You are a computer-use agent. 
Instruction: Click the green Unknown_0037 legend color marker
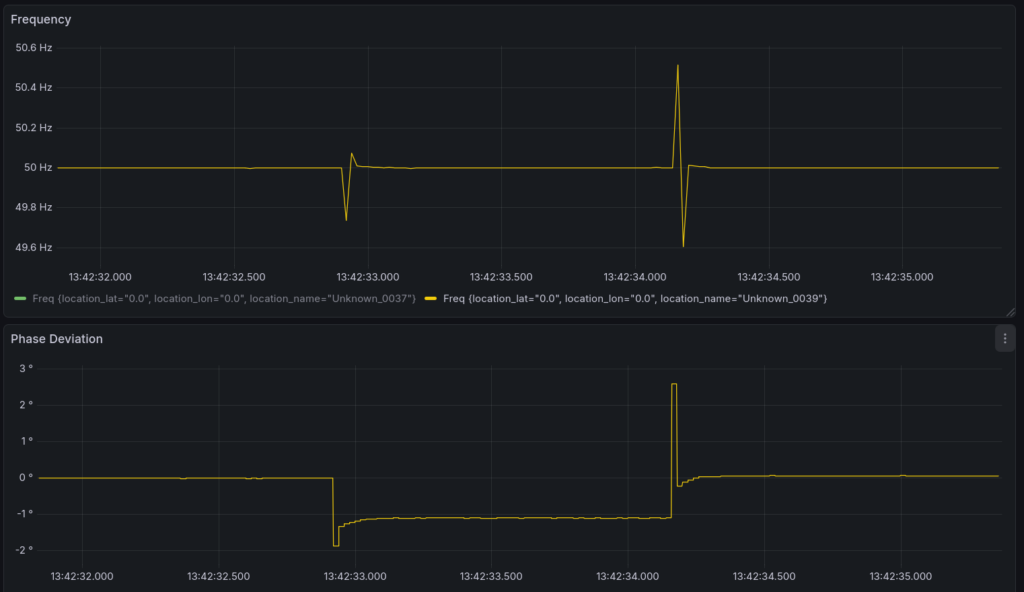tap(19, 298)
